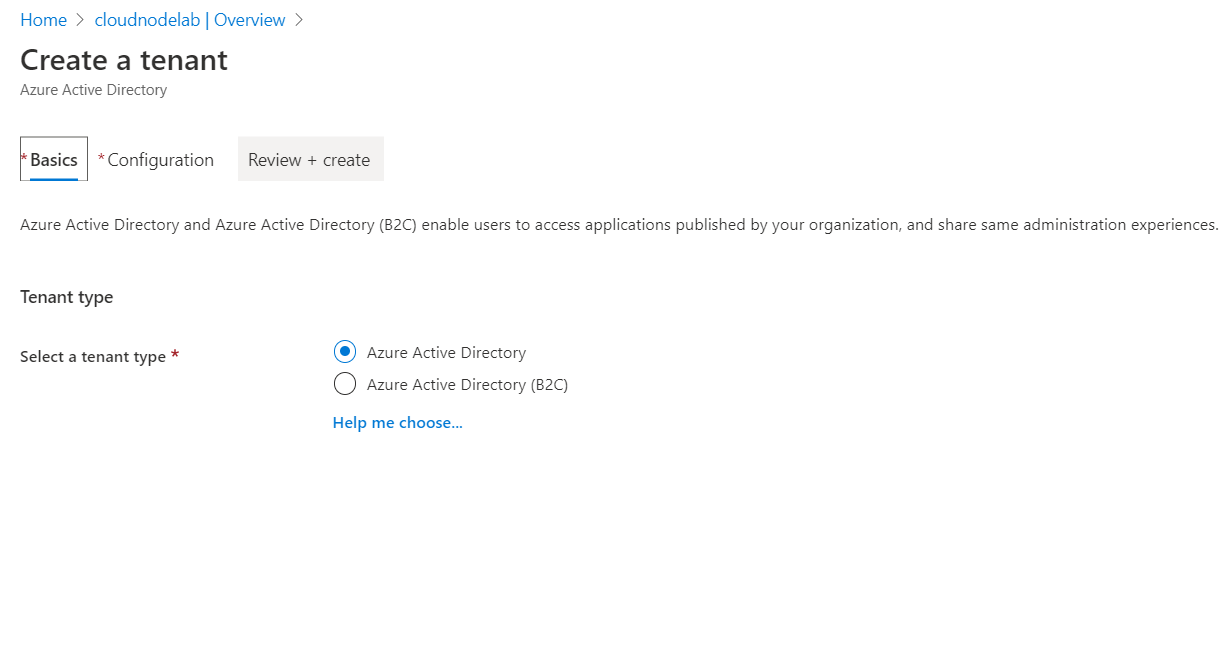Screen dimensions: 1220x661
Task: Go to the Home breadcrumb link
Action: point(43,20)
